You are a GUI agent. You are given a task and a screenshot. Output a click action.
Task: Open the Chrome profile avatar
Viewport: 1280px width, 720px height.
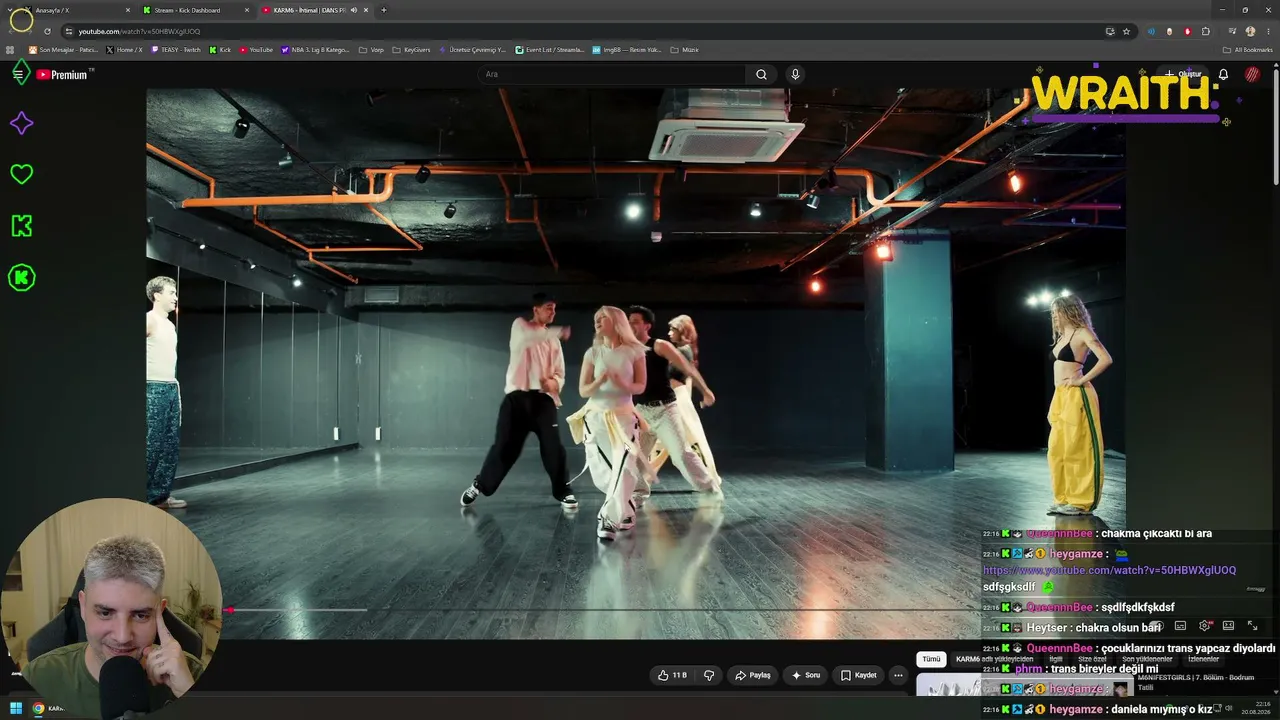1250,31
